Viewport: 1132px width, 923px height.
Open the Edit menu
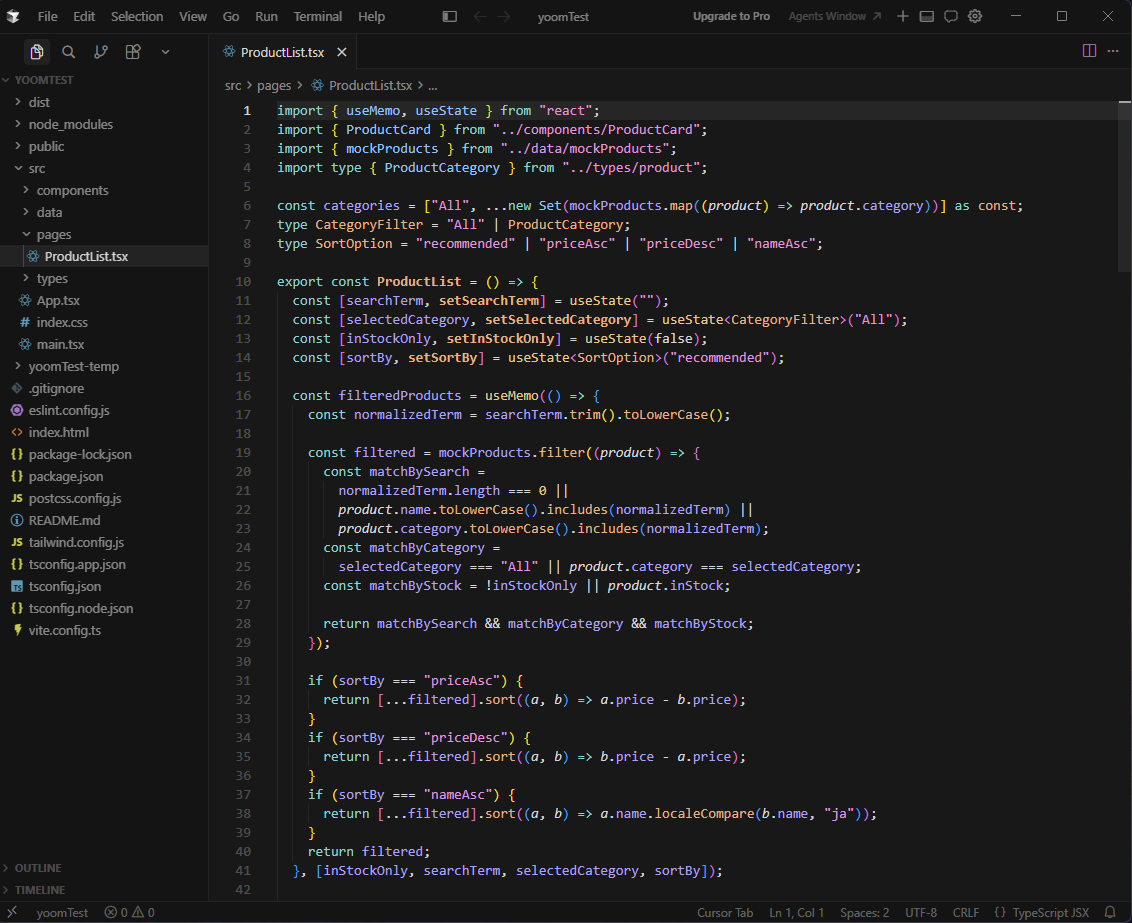(x=84, y=16)
